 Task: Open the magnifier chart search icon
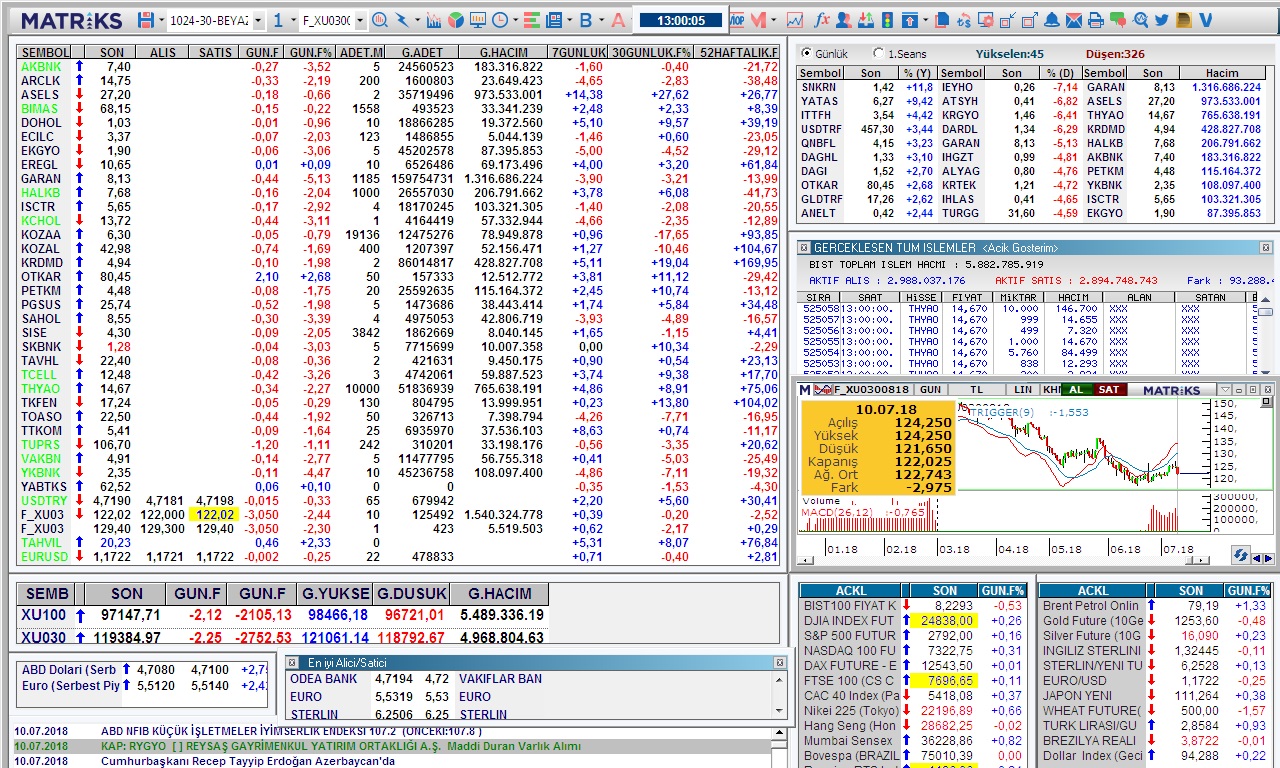point(380,20)
